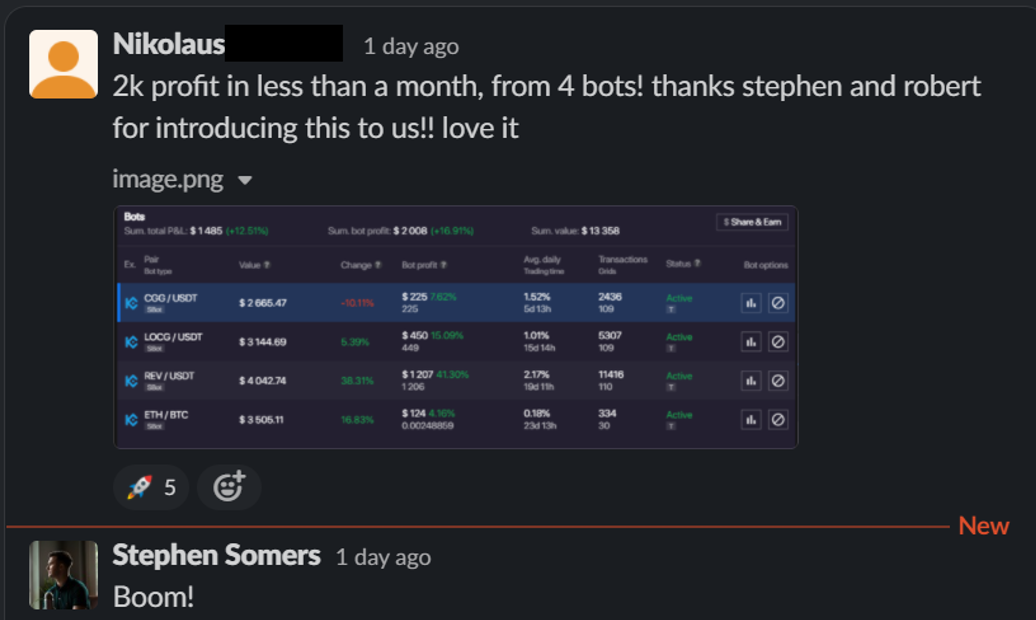Click Stephen Somers's profile photo
This screenshot has height=620, width=1036.
coord(64,575)
